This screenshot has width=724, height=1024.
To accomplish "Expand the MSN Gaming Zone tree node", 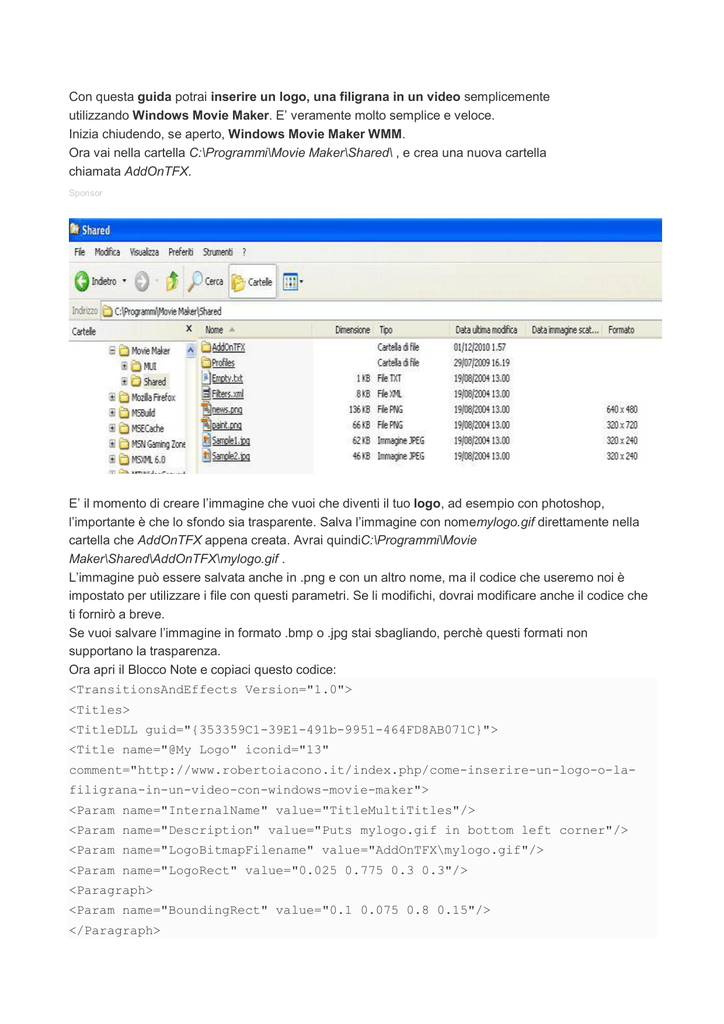I will [x=112, y=444].
